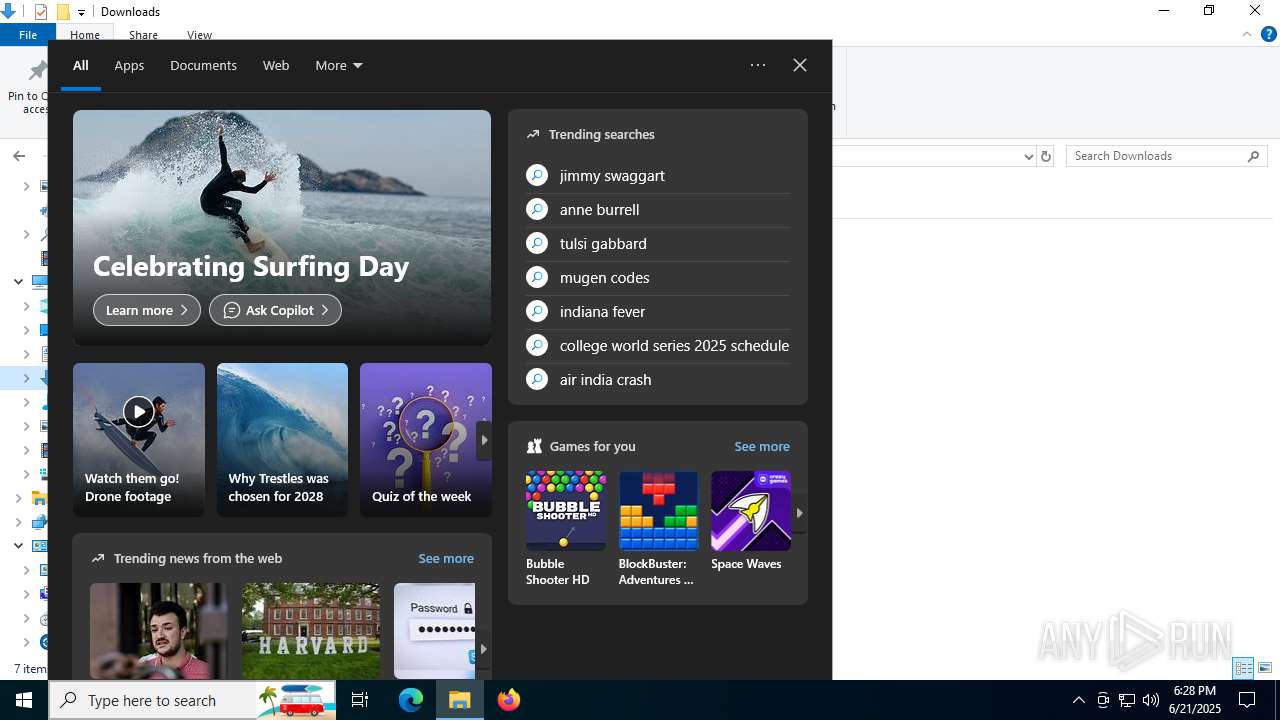This screenshot has width=1280, height=720.
Task: Go back in File Explorer
Action: pos(19,156)
